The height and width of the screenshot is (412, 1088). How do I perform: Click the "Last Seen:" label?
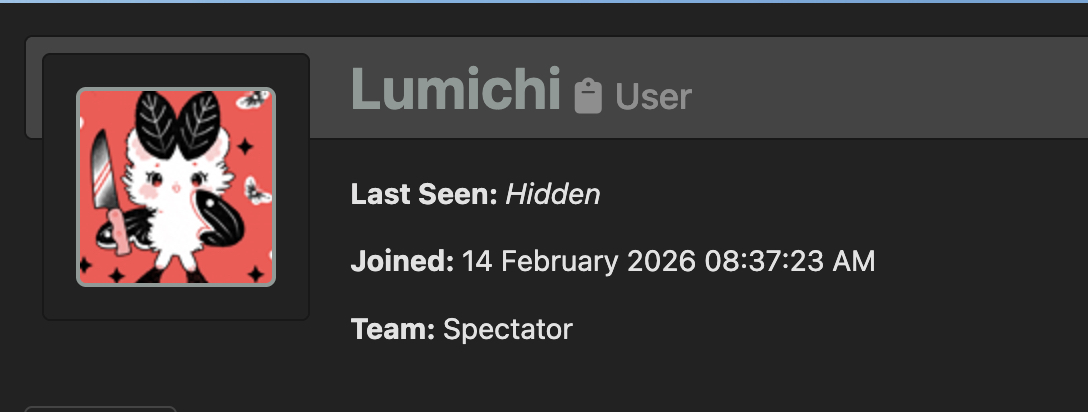coord(424,194)
